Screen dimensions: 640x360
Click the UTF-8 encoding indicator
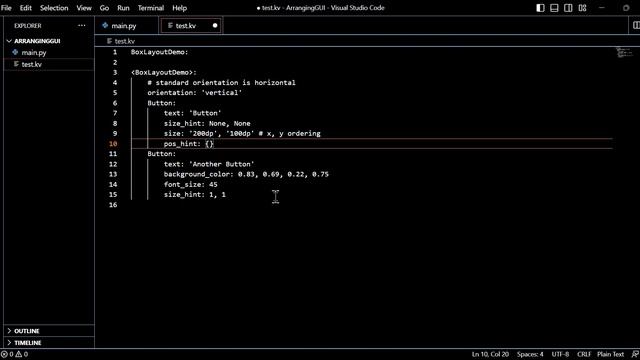pyautogui.click(x=560, y=354)
